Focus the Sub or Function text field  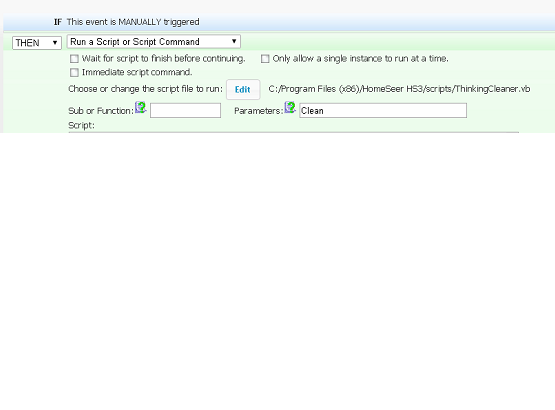tap(185, 110)
